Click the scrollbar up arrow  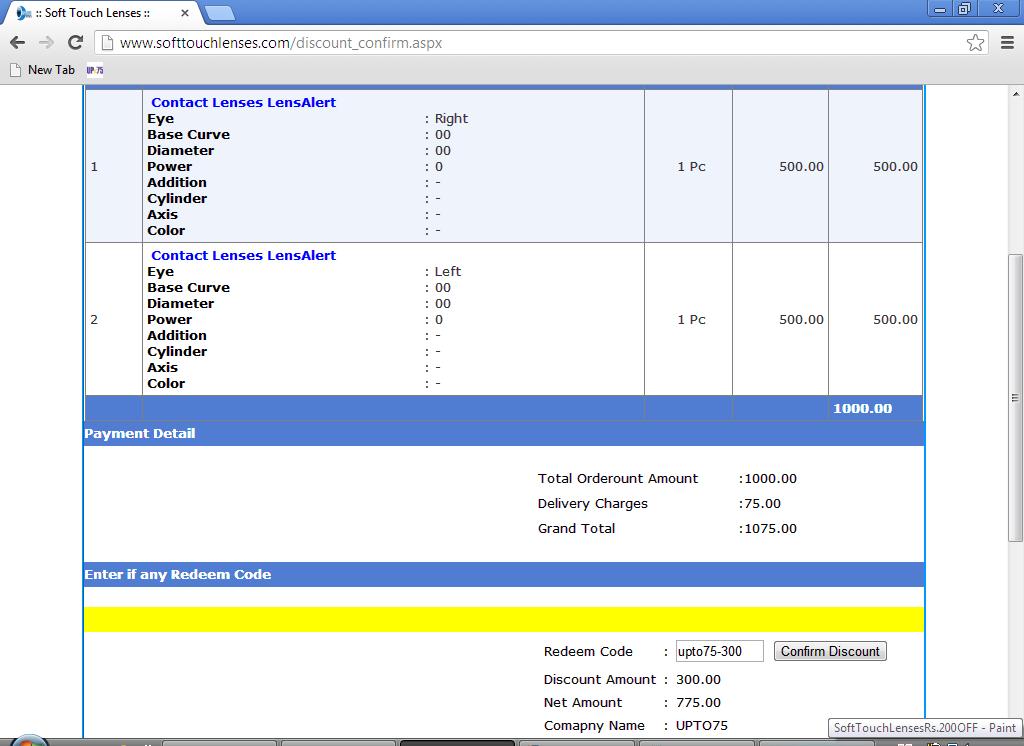coord(1015,93)
